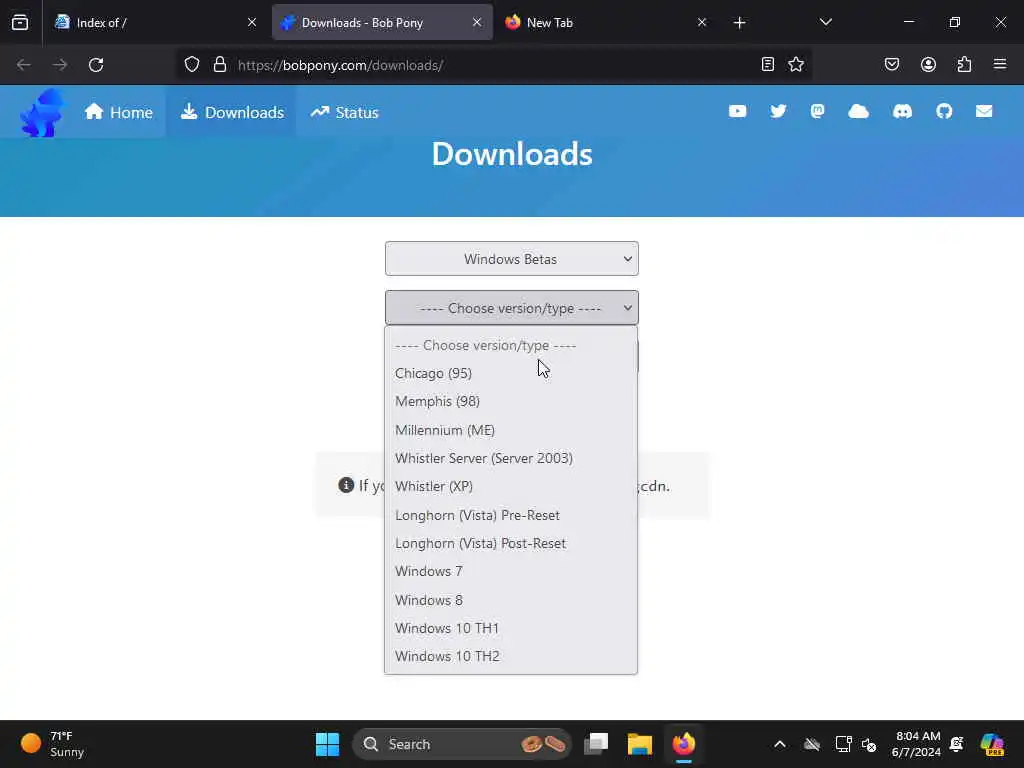Screen dimensions: 1024x768
Task: Open the Firefox View icon beside the tabs
Action: tap(20, 22)
